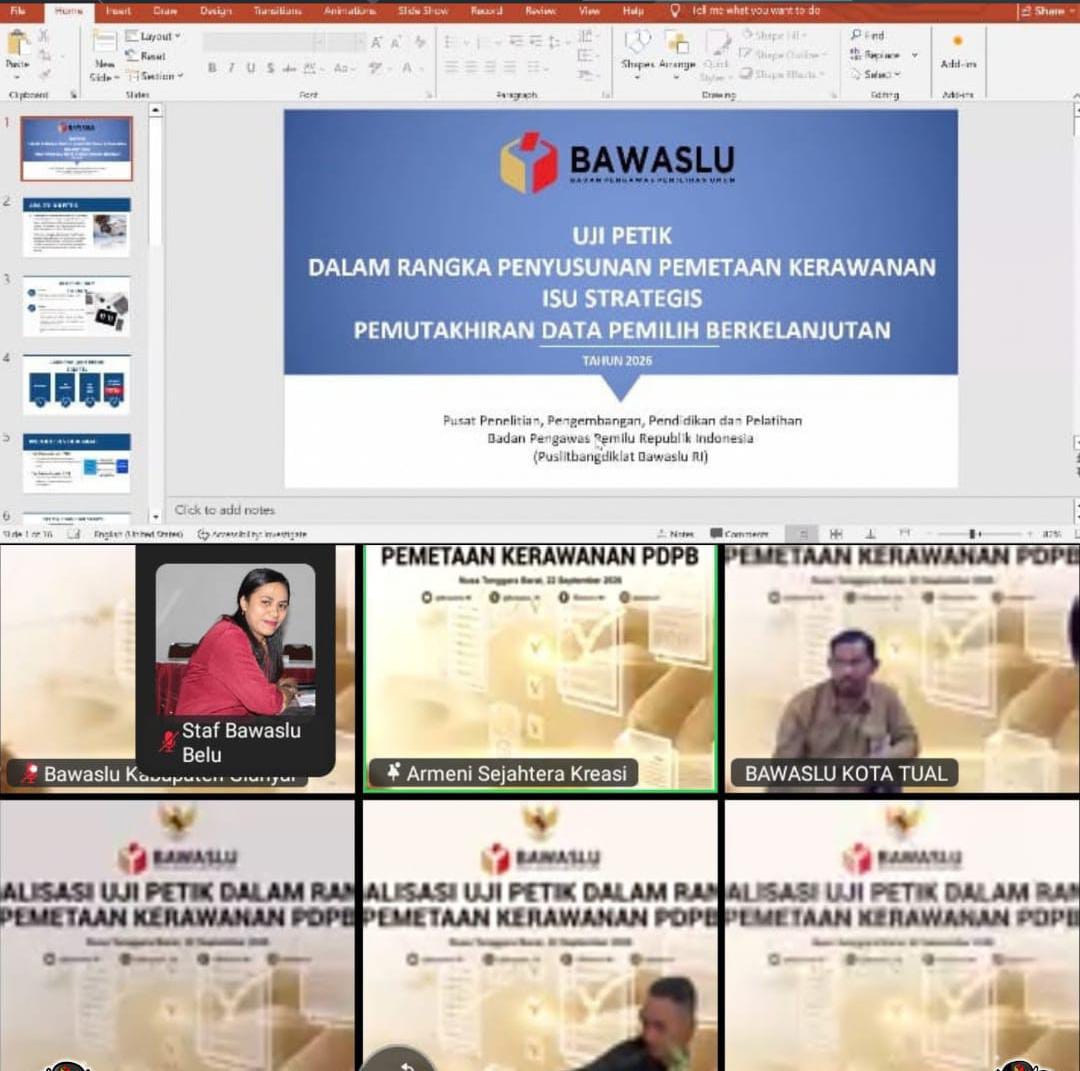The width and height of the screenshot is (1080, 1071).
Task: Click the Shape Fill button
Action: (774, 34)
